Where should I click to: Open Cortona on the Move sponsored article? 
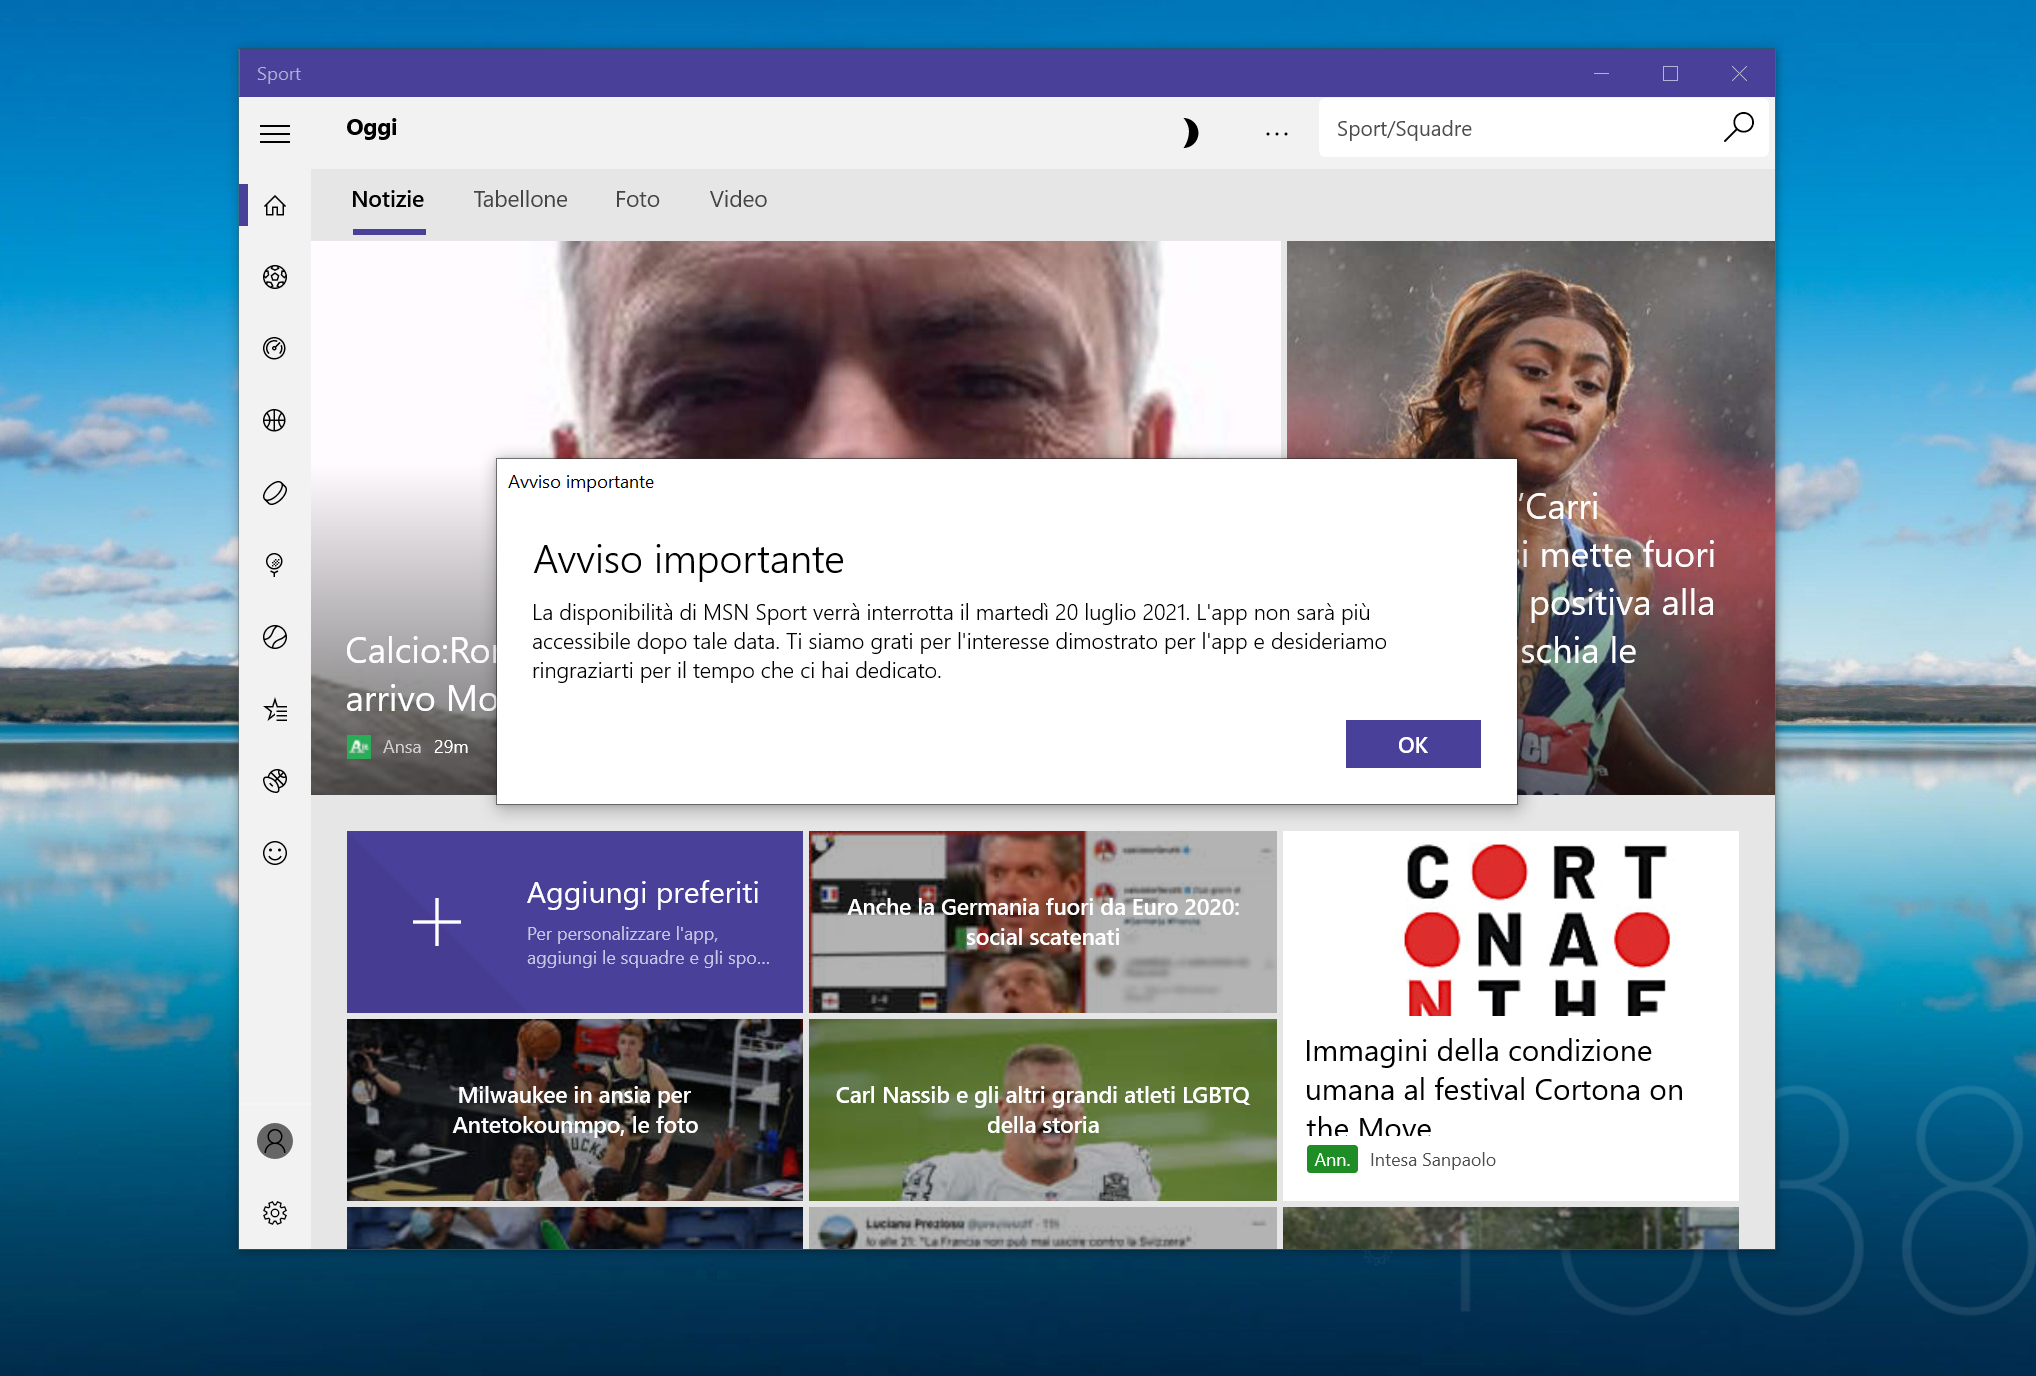tap(1511, 1016)
